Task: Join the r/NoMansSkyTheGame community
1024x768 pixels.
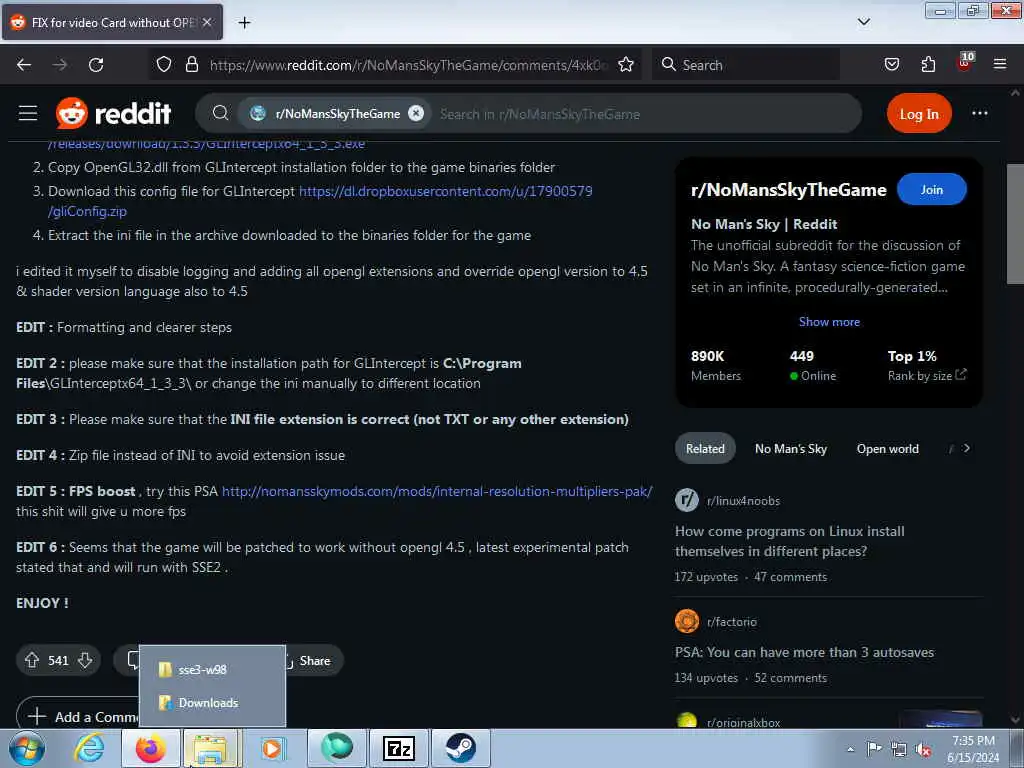Action: click(931, 189)
